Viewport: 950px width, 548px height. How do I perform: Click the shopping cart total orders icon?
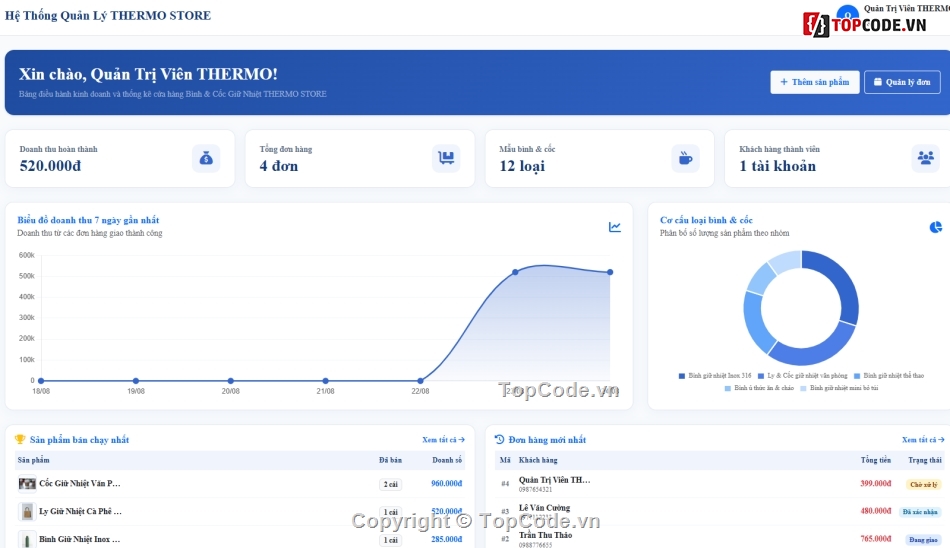coord(446,158)
